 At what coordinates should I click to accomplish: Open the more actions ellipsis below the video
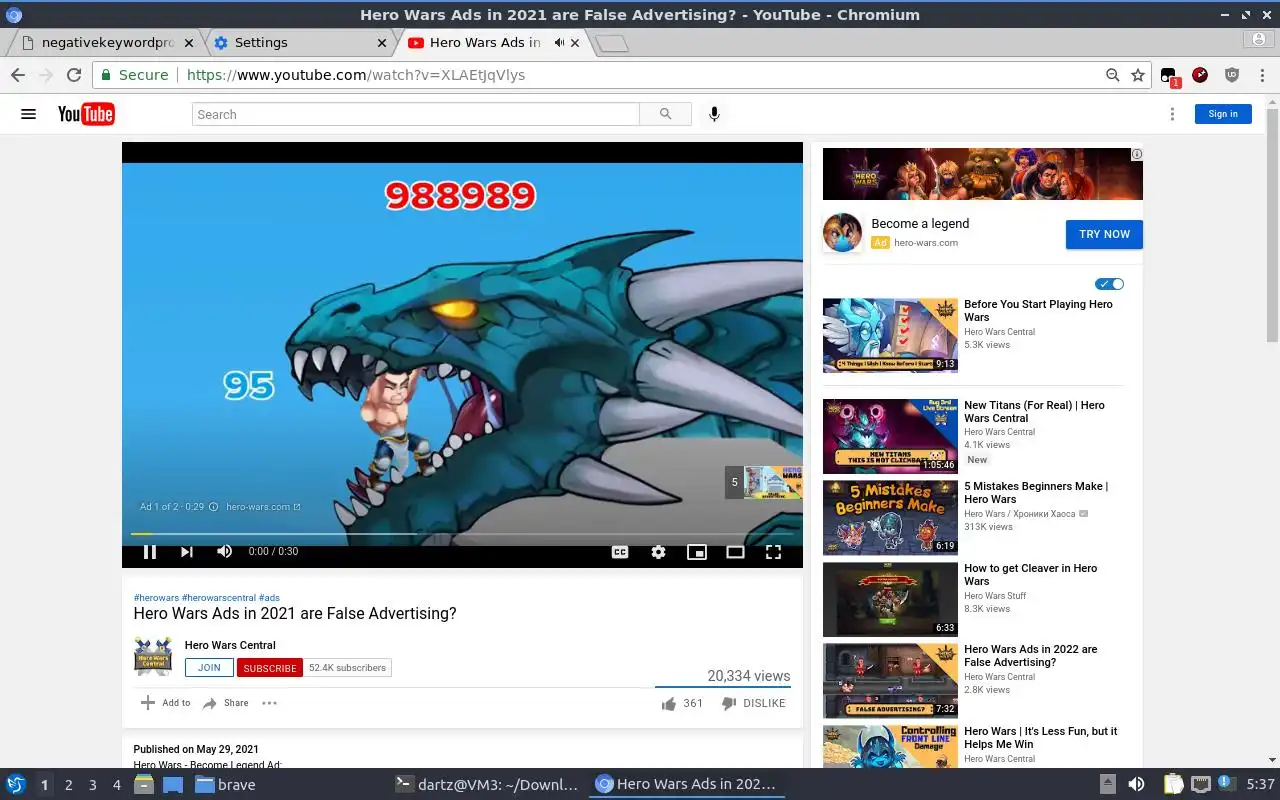coord(269,703)
